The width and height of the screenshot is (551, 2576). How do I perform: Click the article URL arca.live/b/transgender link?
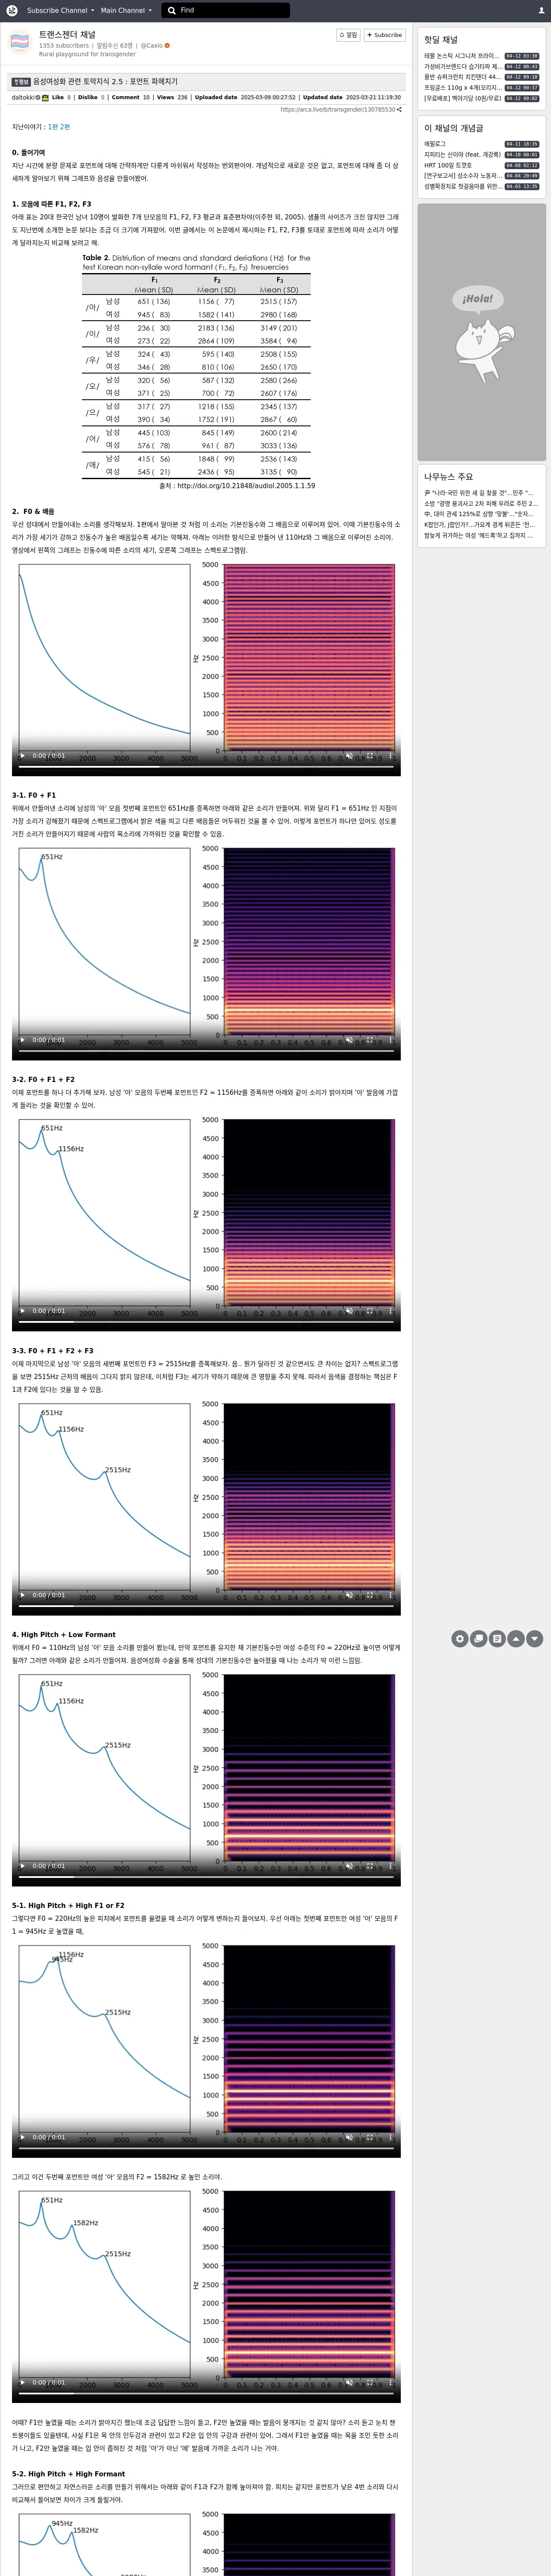pyautogui.click(x=338, y=110)
